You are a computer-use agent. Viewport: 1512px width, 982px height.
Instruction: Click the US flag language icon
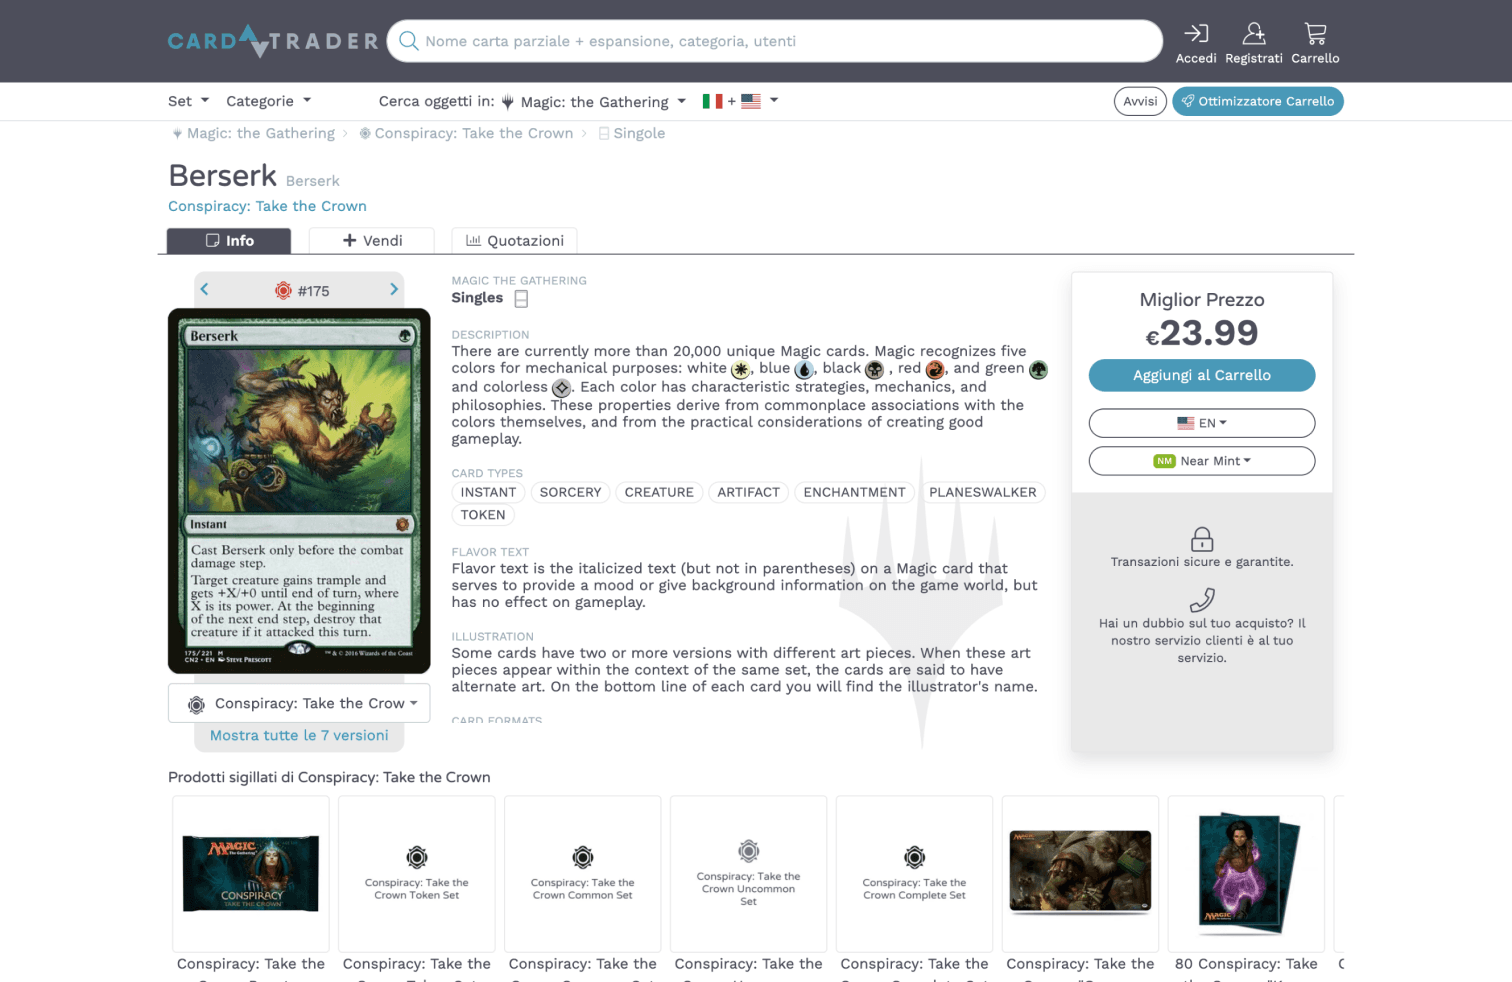click(751, 101)
